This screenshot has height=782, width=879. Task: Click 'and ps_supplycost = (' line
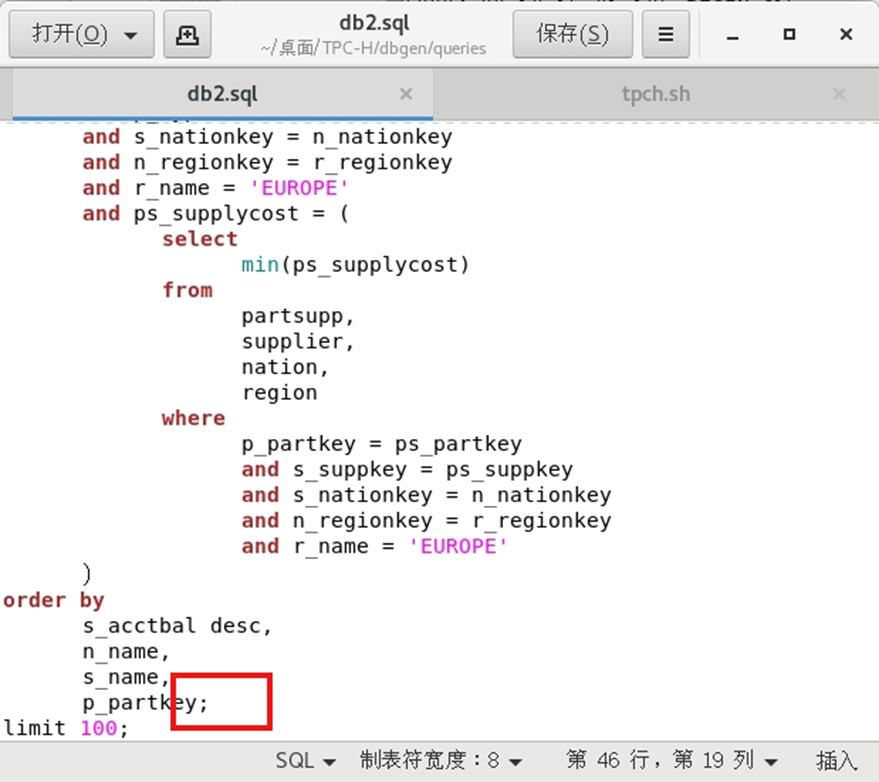(215, 214)
